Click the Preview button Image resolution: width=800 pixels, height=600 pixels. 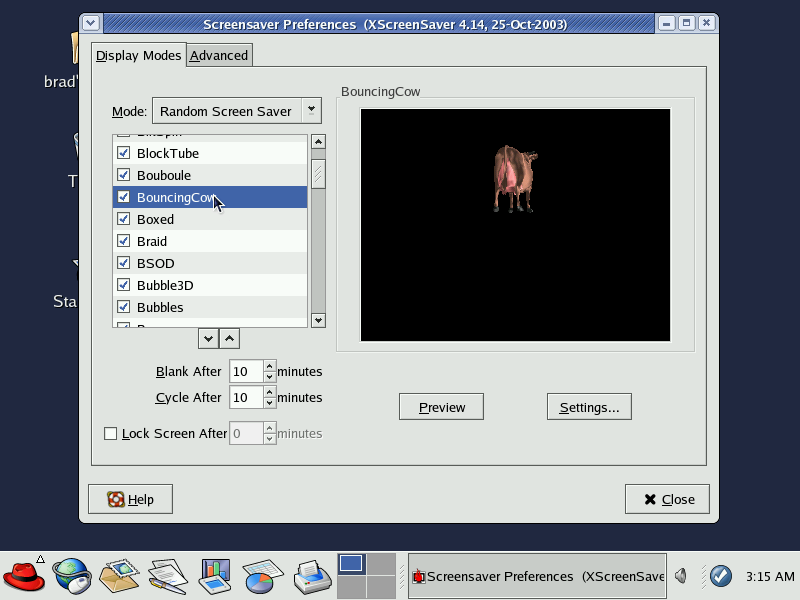[441, 407]
